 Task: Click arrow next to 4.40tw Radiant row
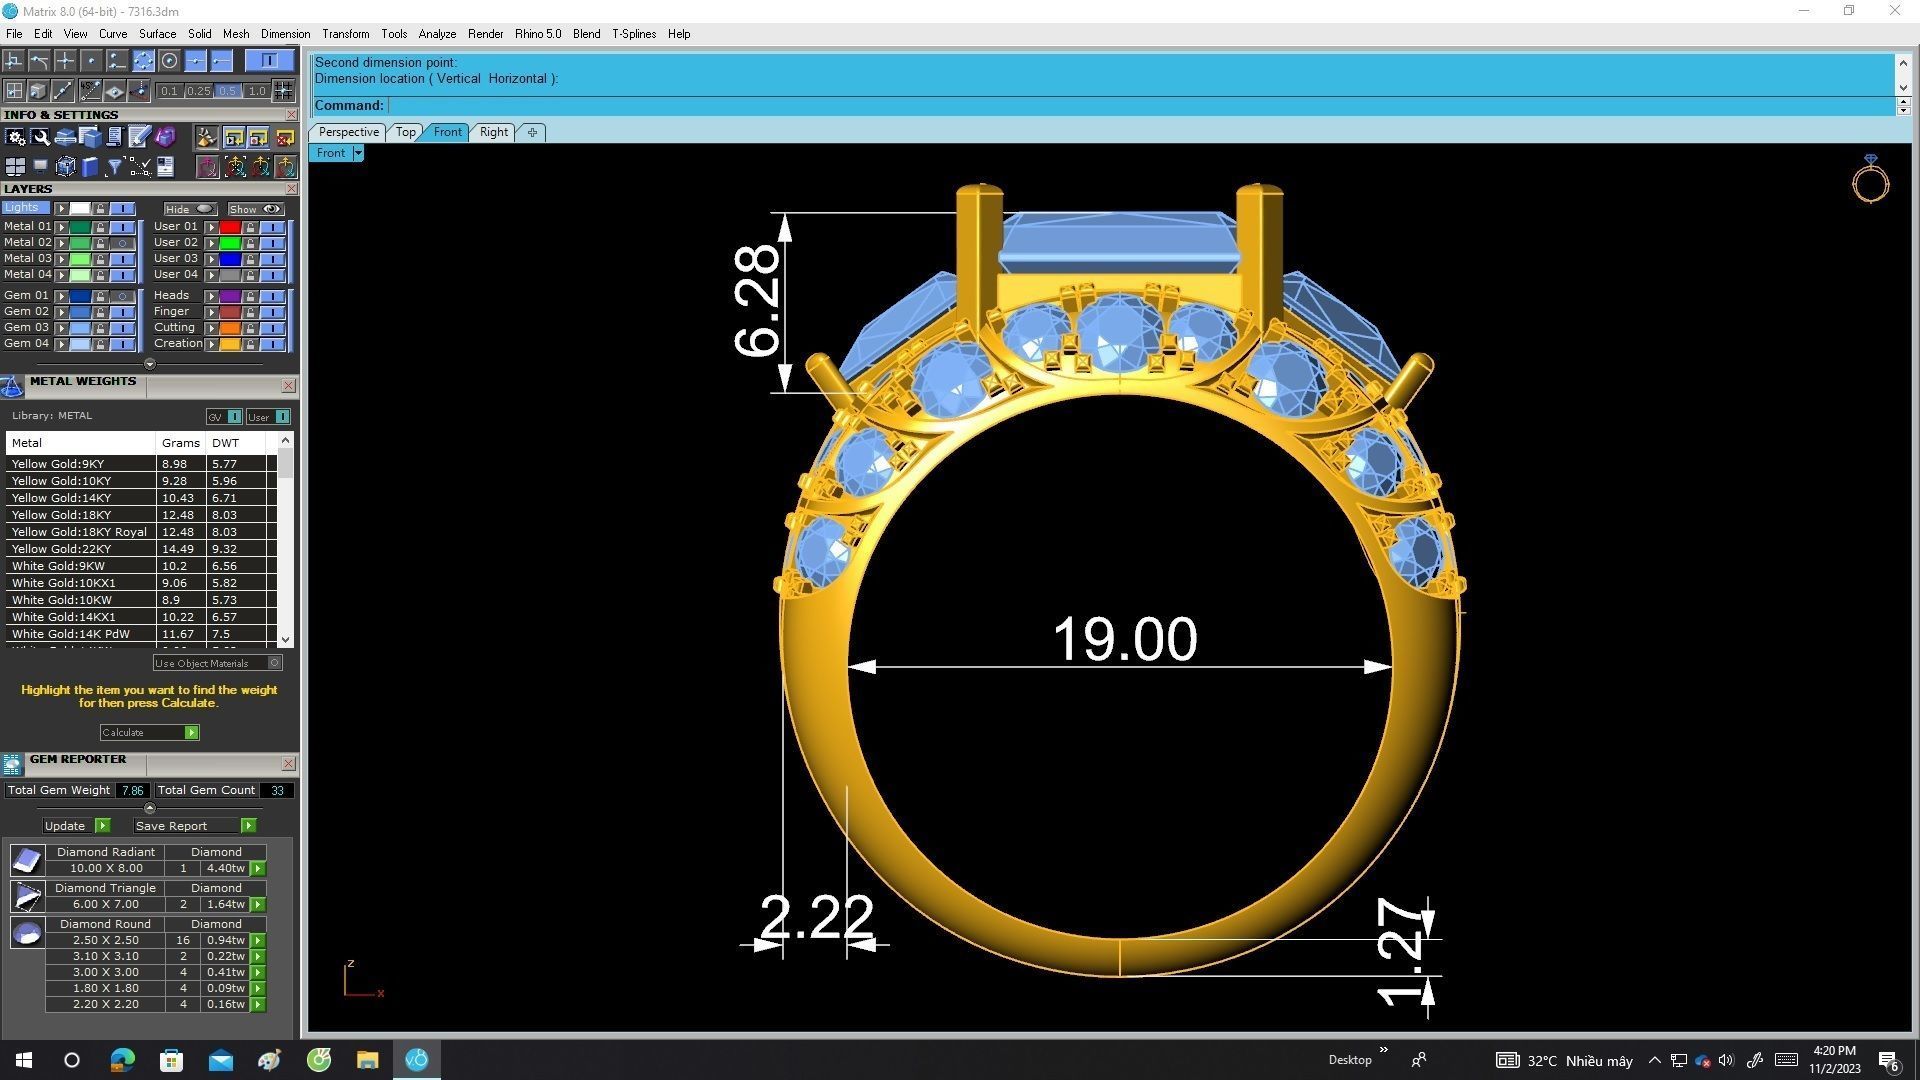[258, 869]
